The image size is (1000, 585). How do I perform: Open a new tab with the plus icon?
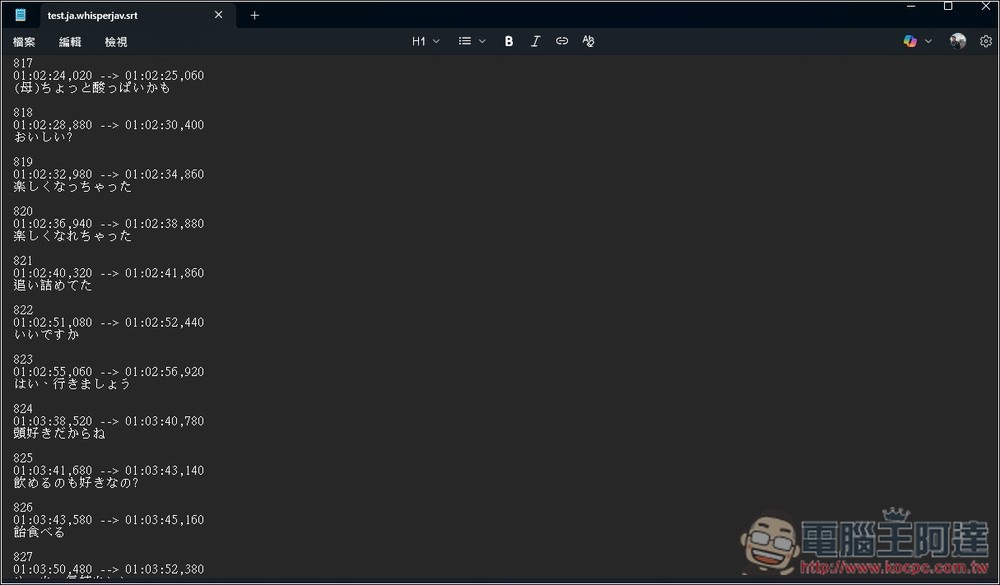254,15
